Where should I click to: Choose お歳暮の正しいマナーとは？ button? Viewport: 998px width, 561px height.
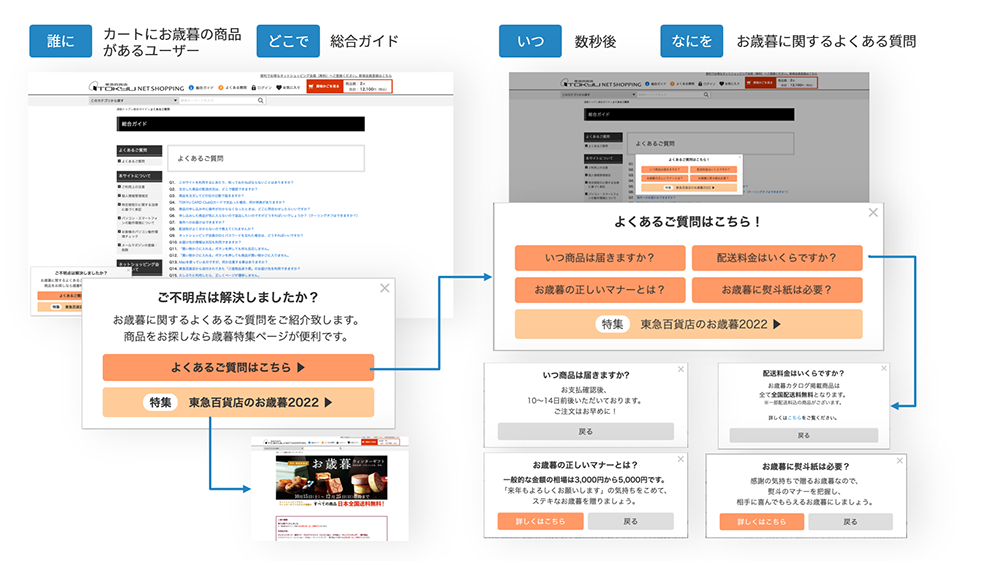pos(600,290)
